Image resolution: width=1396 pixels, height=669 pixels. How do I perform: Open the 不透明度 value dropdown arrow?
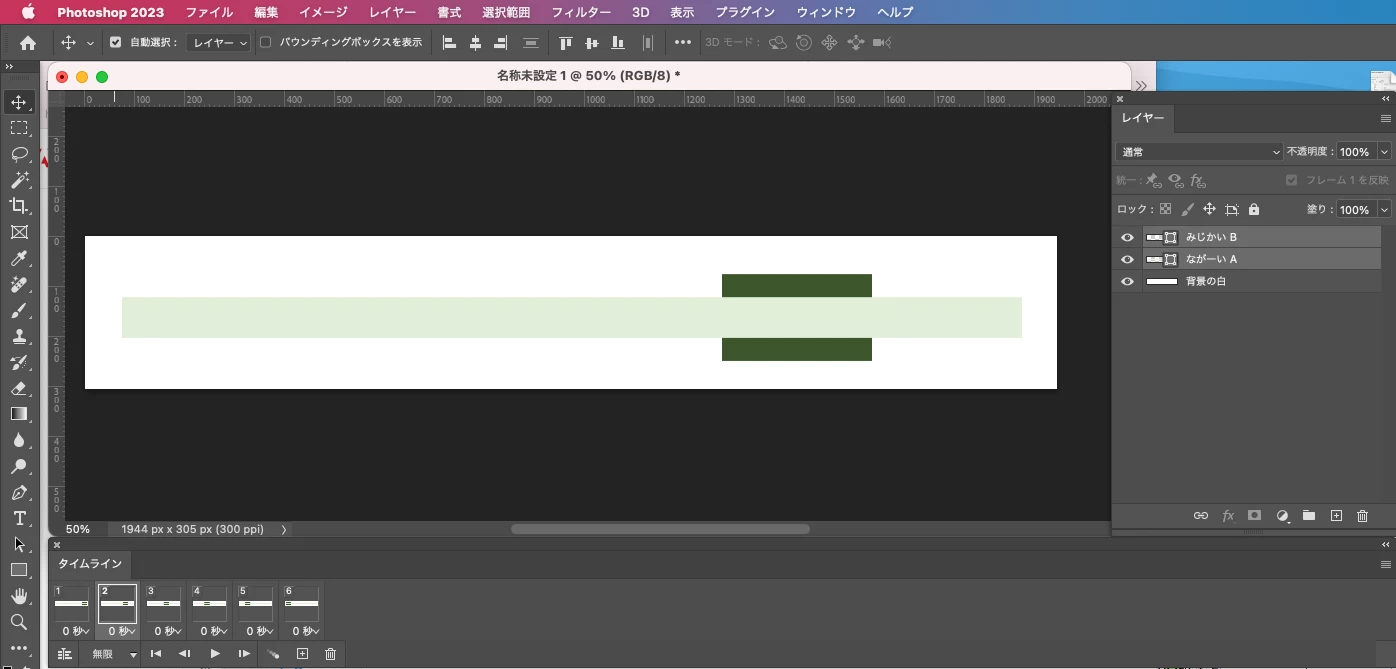click(x=1385, y=152)
